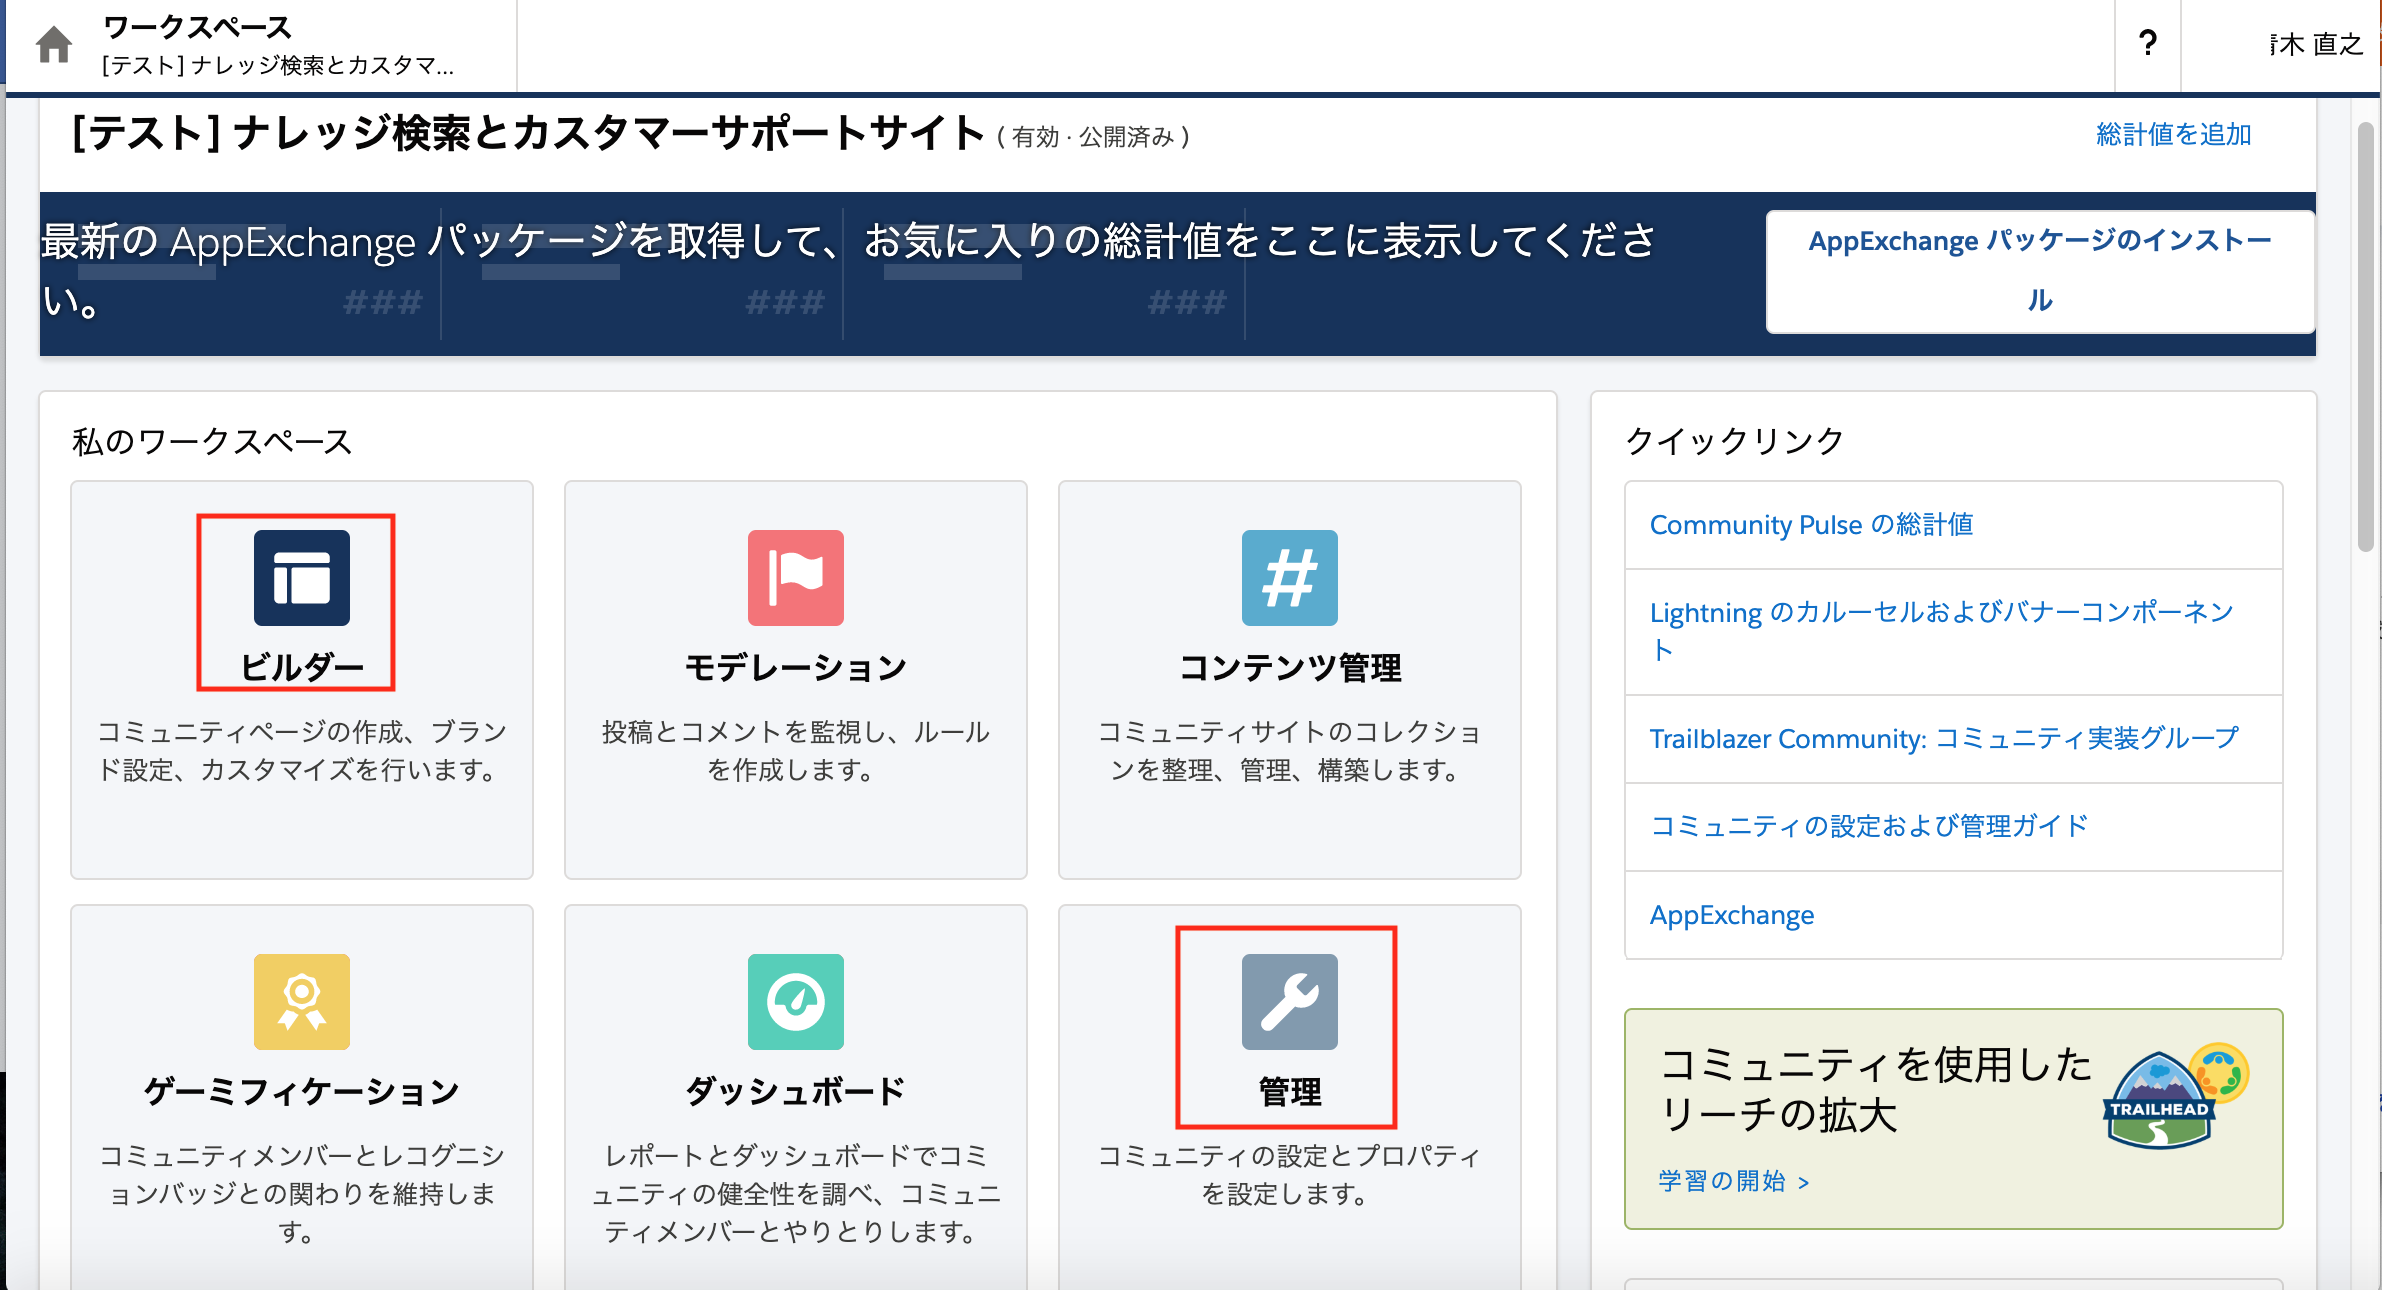Image resolution: width=2382 pixels, height=1290 pixels.
Task: Click 学習の開始 link
Action: tap(1733, 1181)
